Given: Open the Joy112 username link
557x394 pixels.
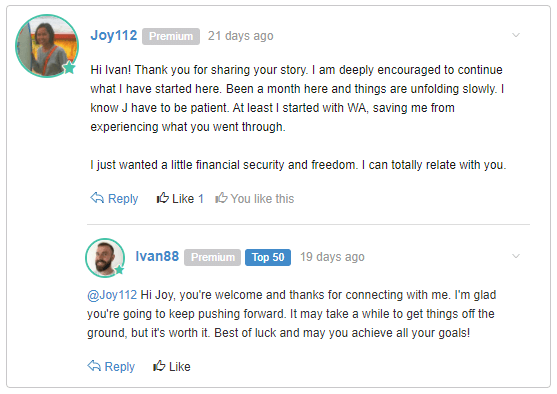Looking at the screenshot, I should pyautogui.click(x=114, y=36).
